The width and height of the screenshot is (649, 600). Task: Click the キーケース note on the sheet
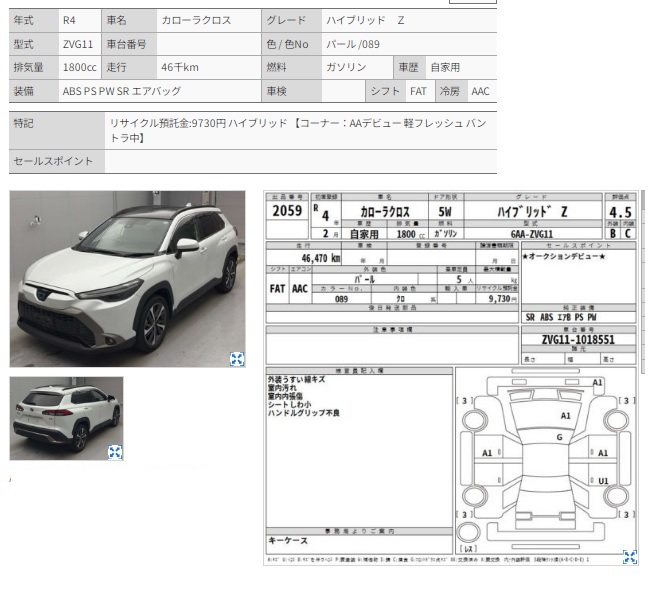pos(288,541)
